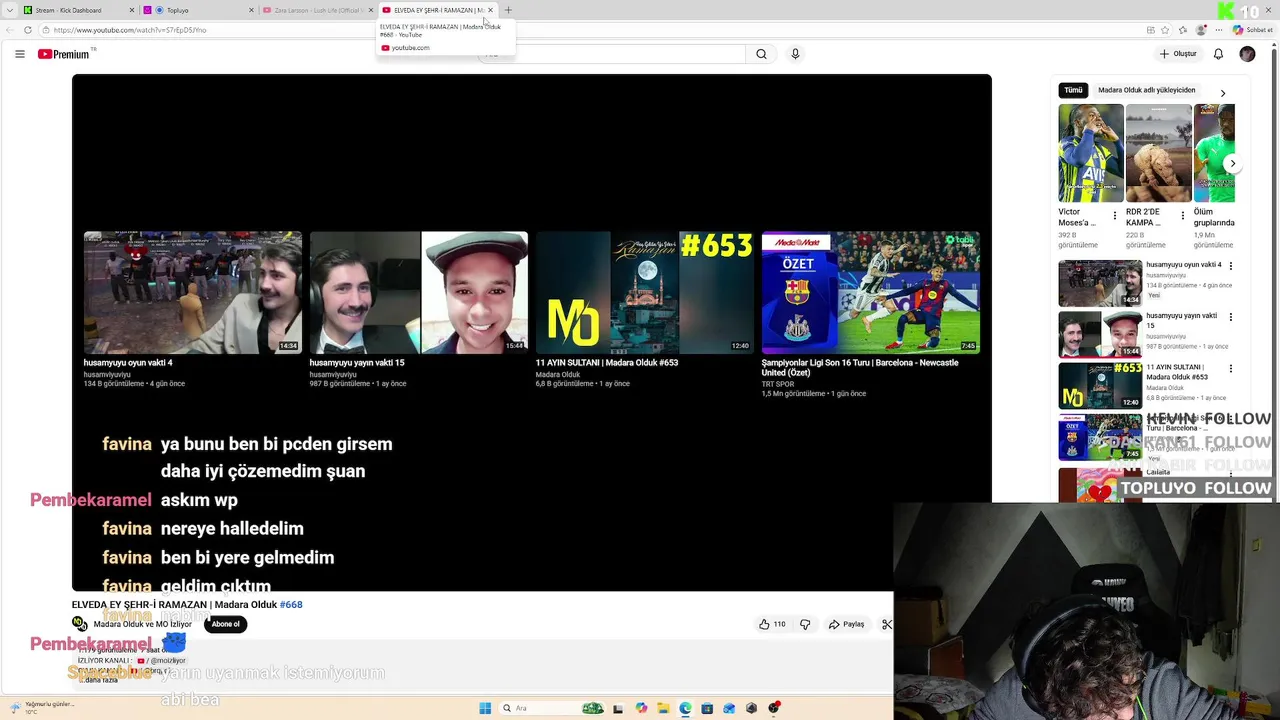
Task: Open Copilot Sohbet et button
Action: (x=1254, y=30)
